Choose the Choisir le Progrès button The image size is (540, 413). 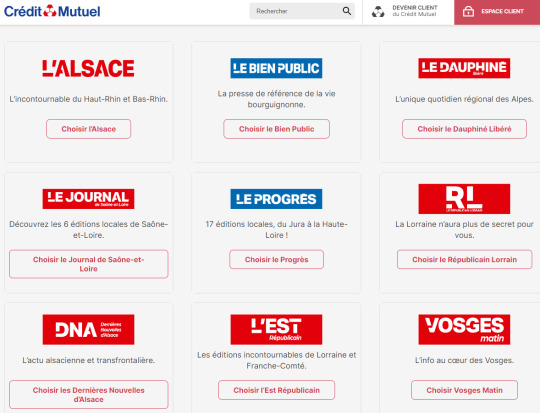point(277,259)
